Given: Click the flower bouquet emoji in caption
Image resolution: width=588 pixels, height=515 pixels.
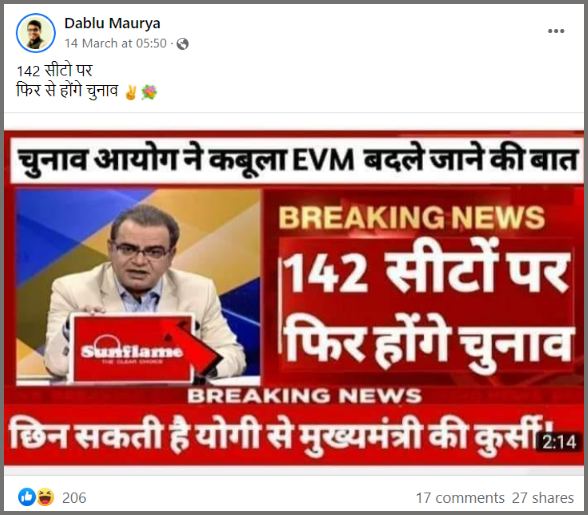Looking at the screenshot, I should point(149,92).
